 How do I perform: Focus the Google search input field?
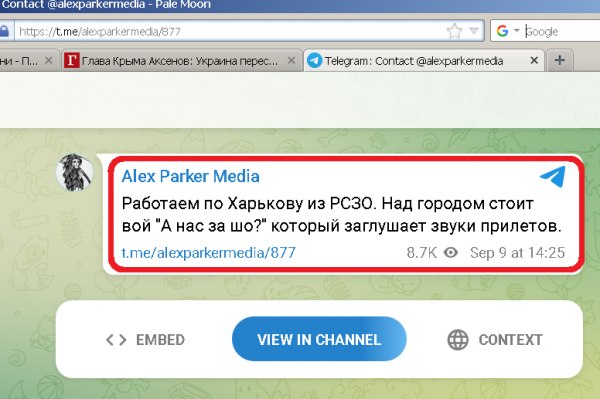[x=562, y=31]
